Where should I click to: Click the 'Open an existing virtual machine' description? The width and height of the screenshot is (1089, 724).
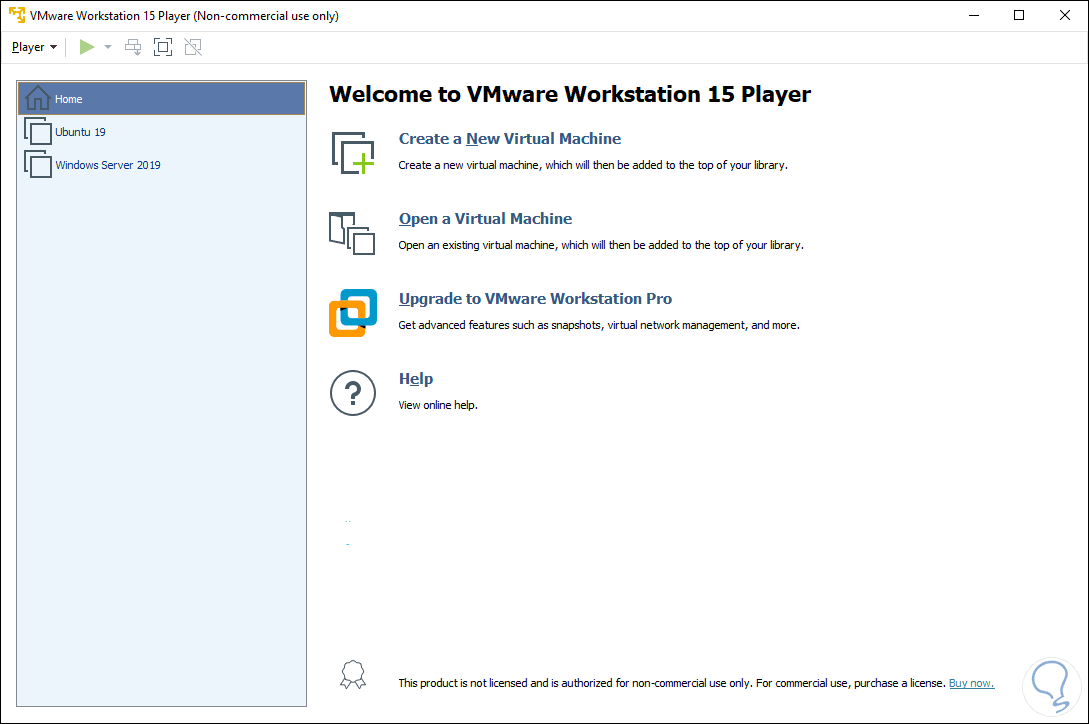click(601, 245)
